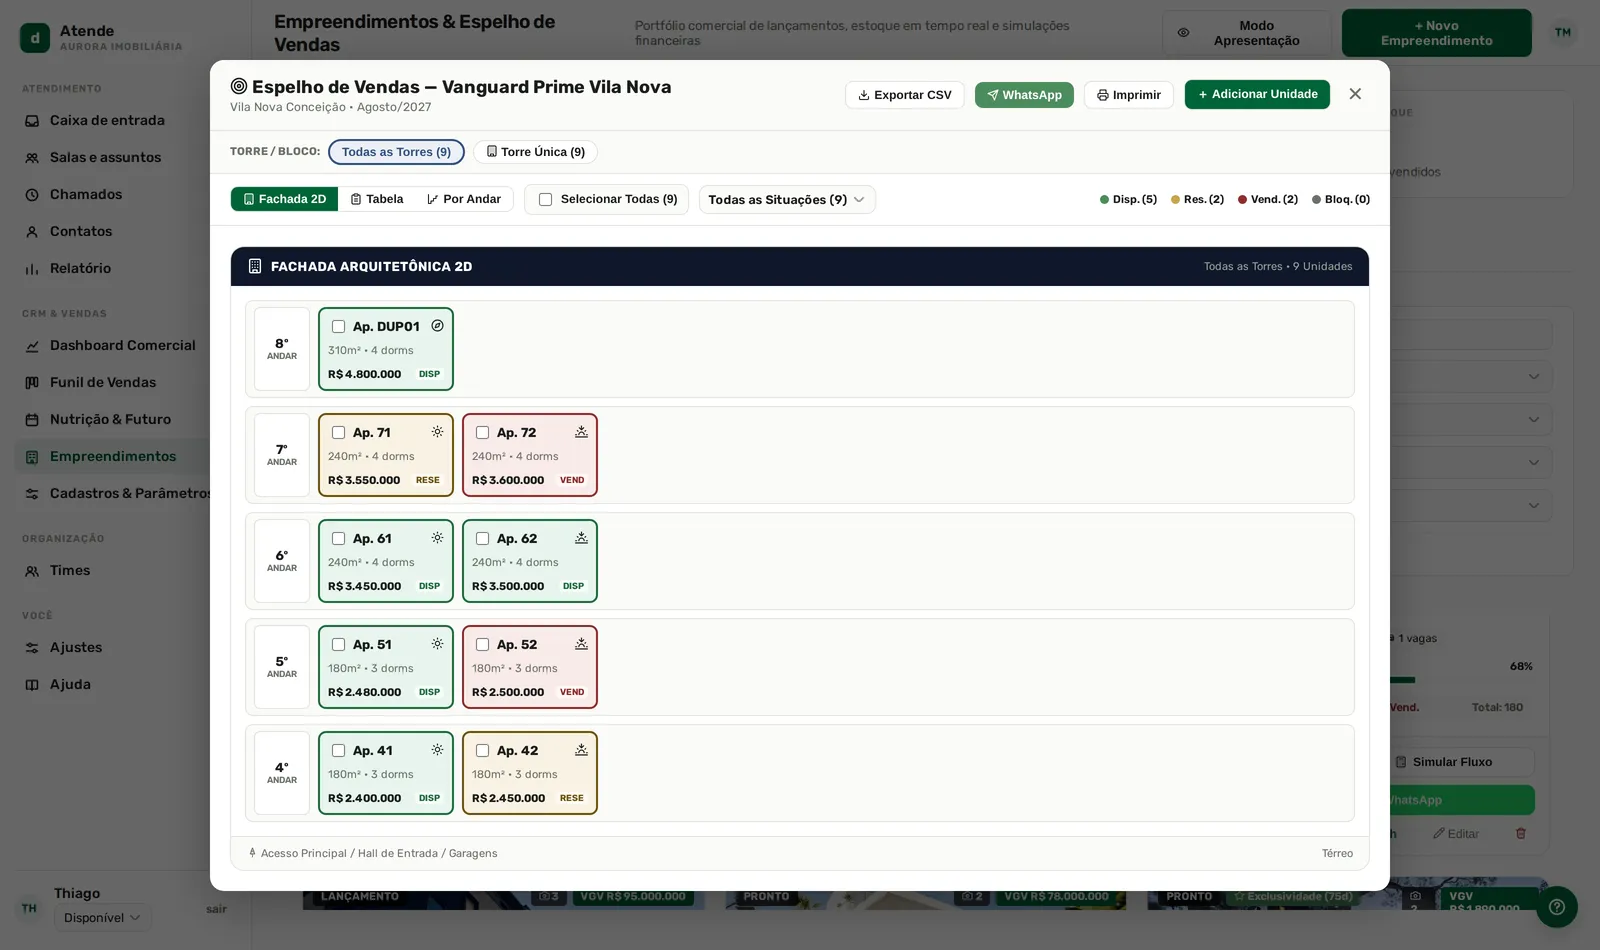Click the sunset icon on Ap. 62 card
Image resolution: width=1600 pixels, height=950 pixels.
click(x=581, y=538)
